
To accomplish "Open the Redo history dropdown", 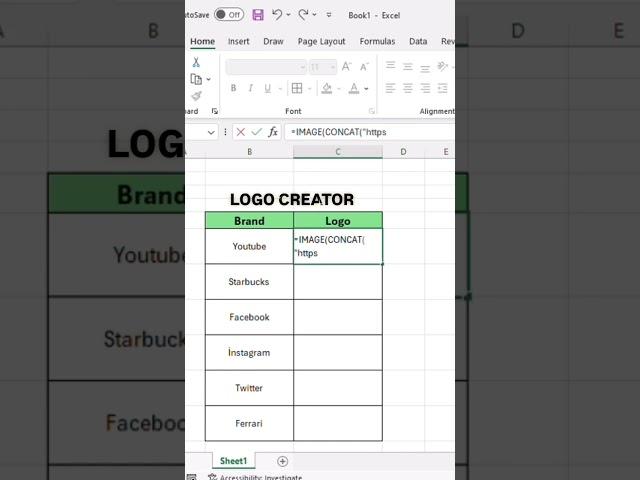I will (x=314, y=15).
